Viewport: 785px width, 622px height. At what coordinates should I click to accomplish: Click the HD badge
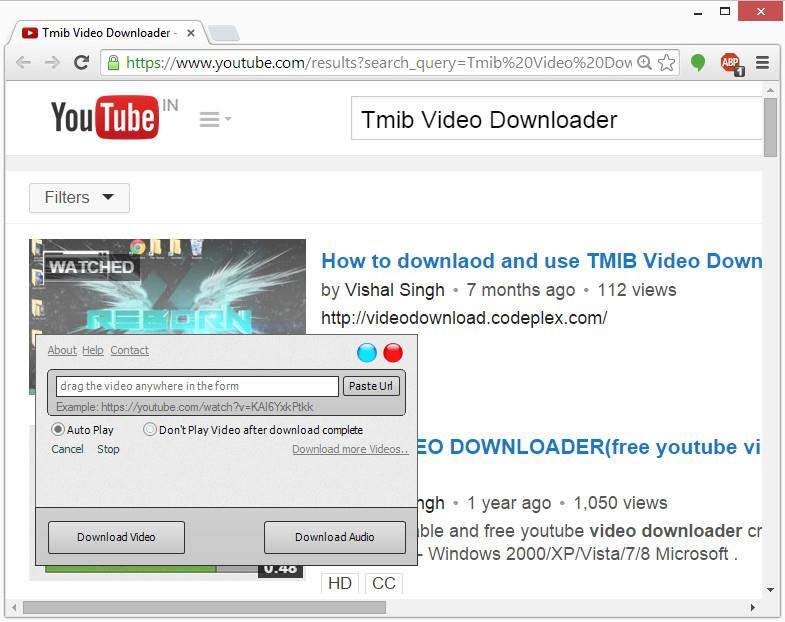(x=340, y=583)
